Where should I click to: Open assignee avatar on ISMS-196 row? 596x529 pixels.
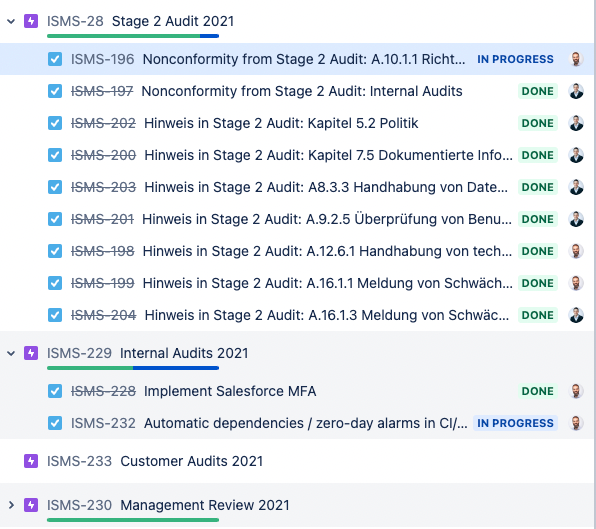(x=576, y=59)
